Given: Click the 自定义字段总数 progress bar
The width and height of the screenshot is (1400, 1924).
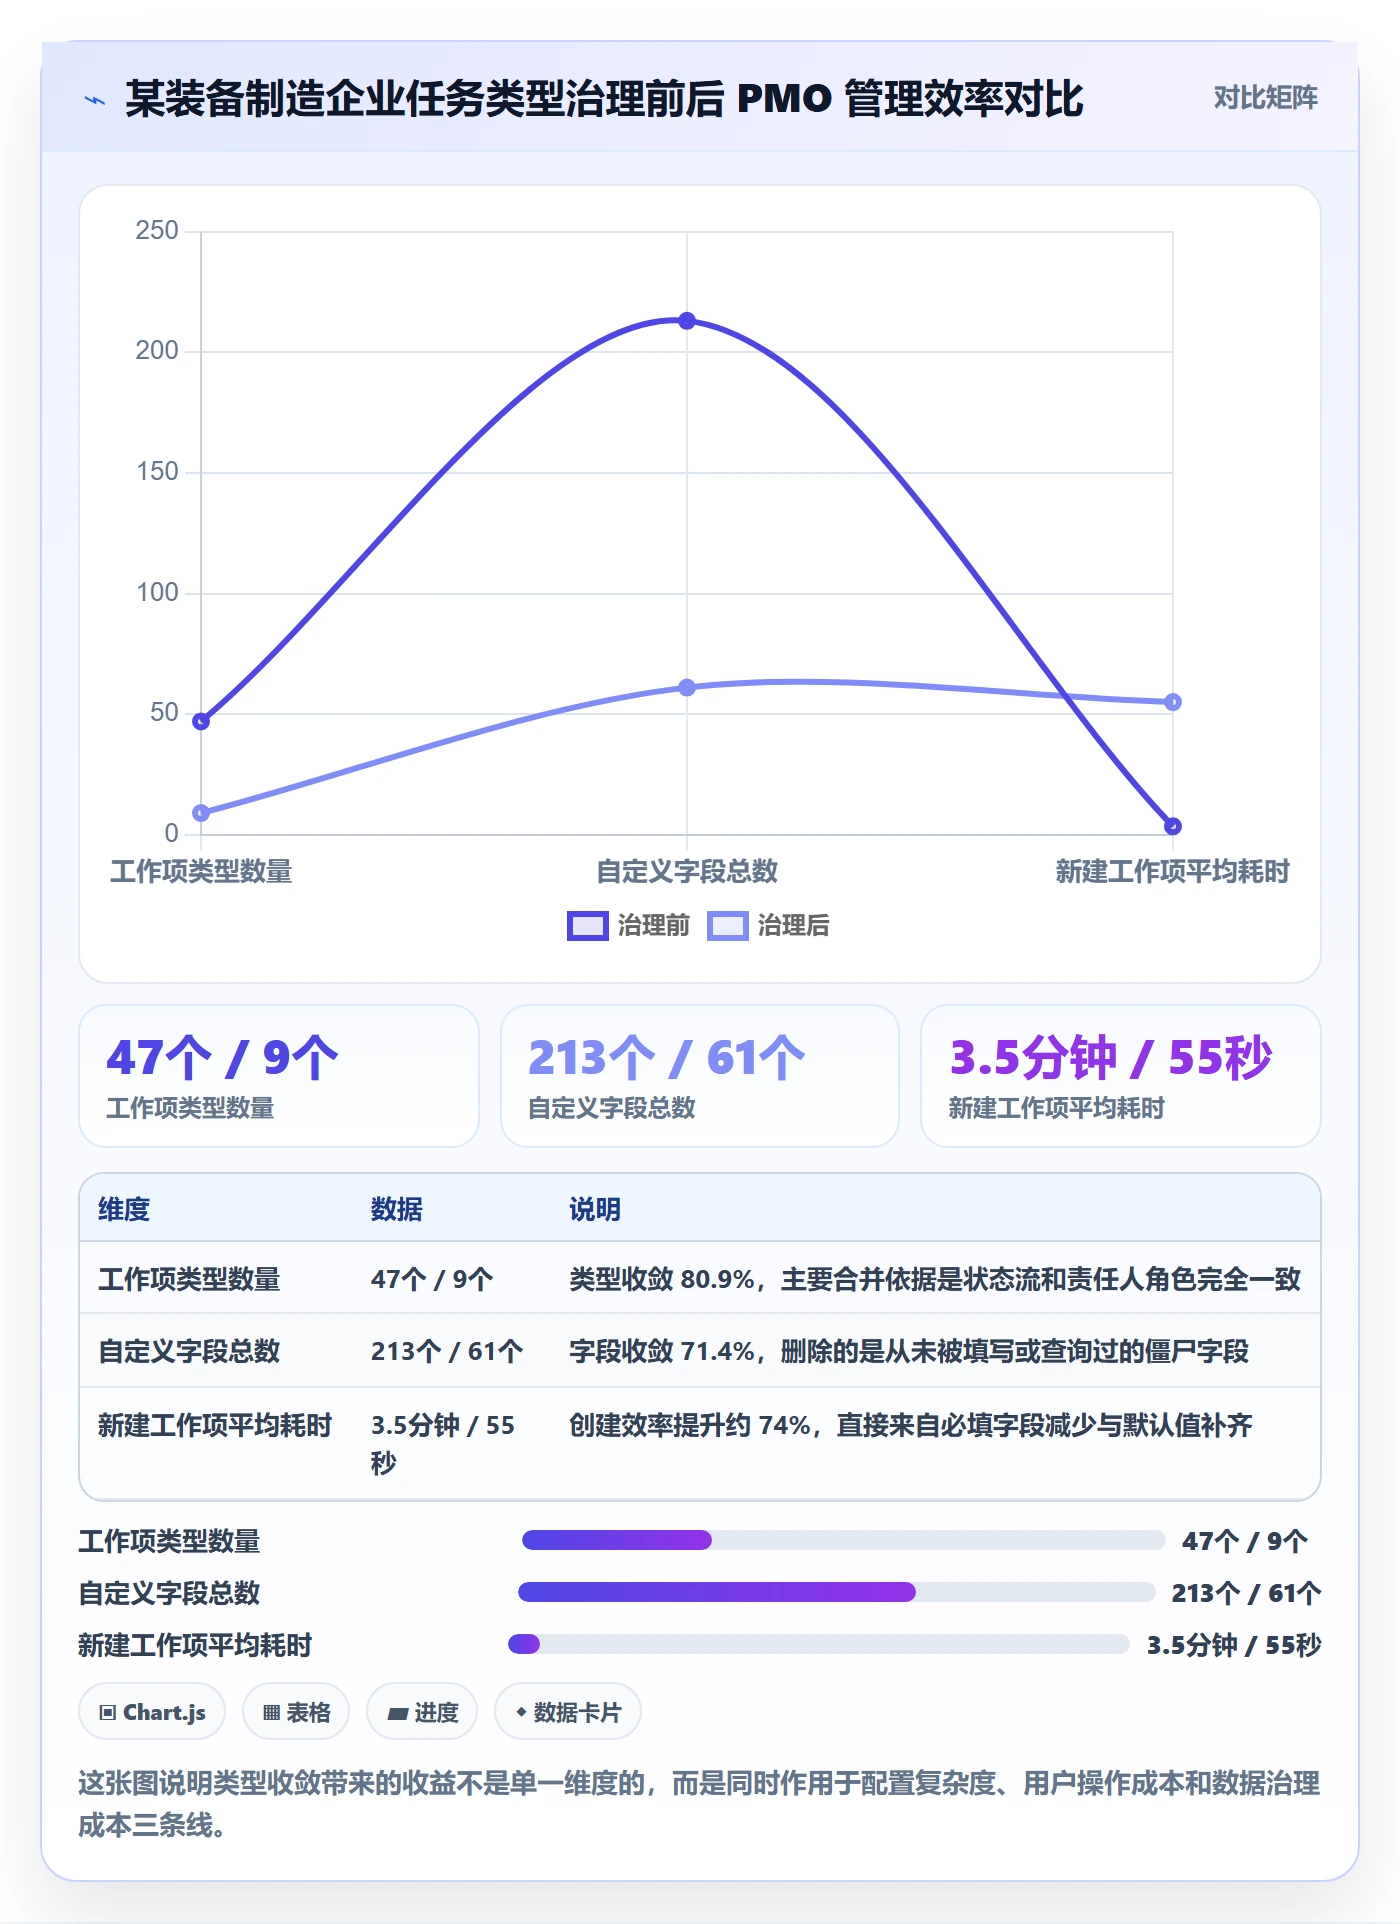Looking at the screenshot, I should (x=837, y=1592).
